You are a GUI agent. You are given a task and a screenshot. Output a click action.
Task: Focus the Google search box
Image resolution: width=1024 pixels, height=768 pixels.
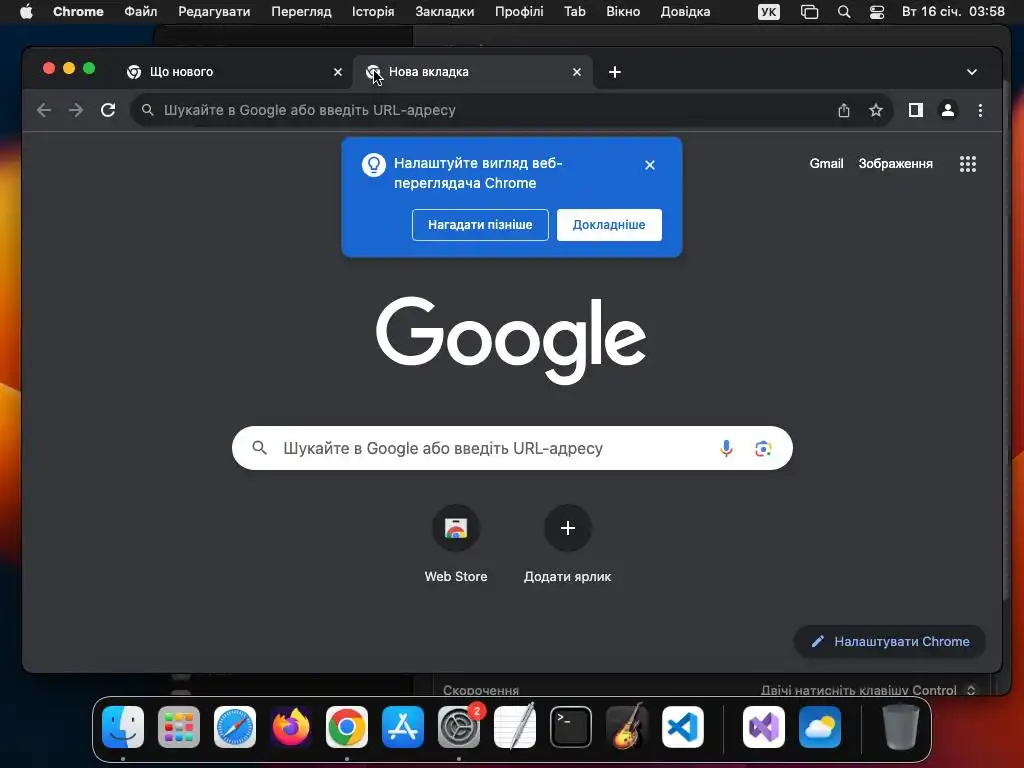tap(512, 448)
